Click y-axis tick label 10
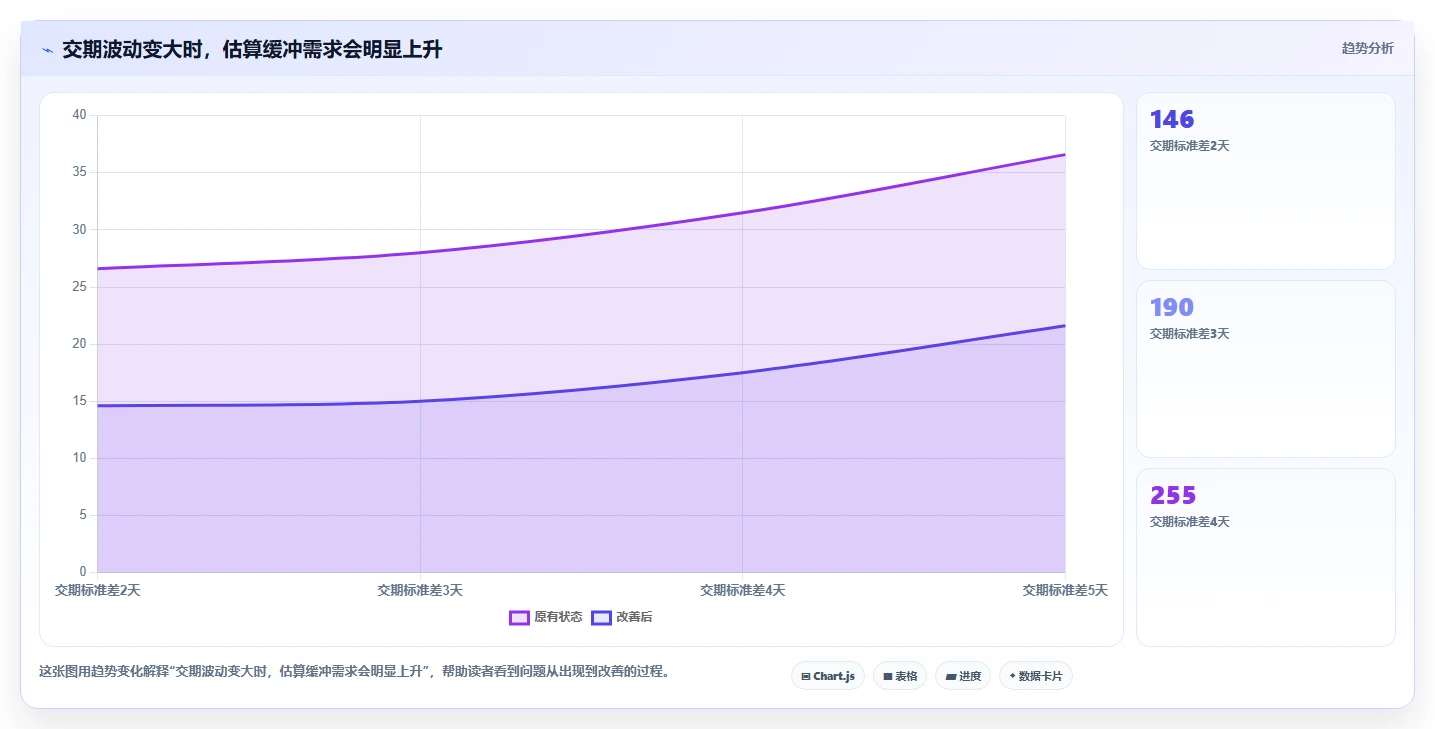The image size is (1435, 729). pos(80,458)
